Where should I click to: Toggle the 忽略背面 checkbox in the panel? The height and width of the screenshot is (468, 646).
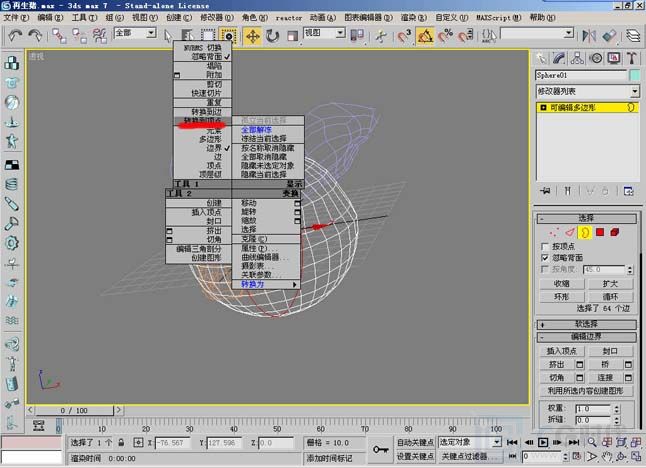(545, 258)
